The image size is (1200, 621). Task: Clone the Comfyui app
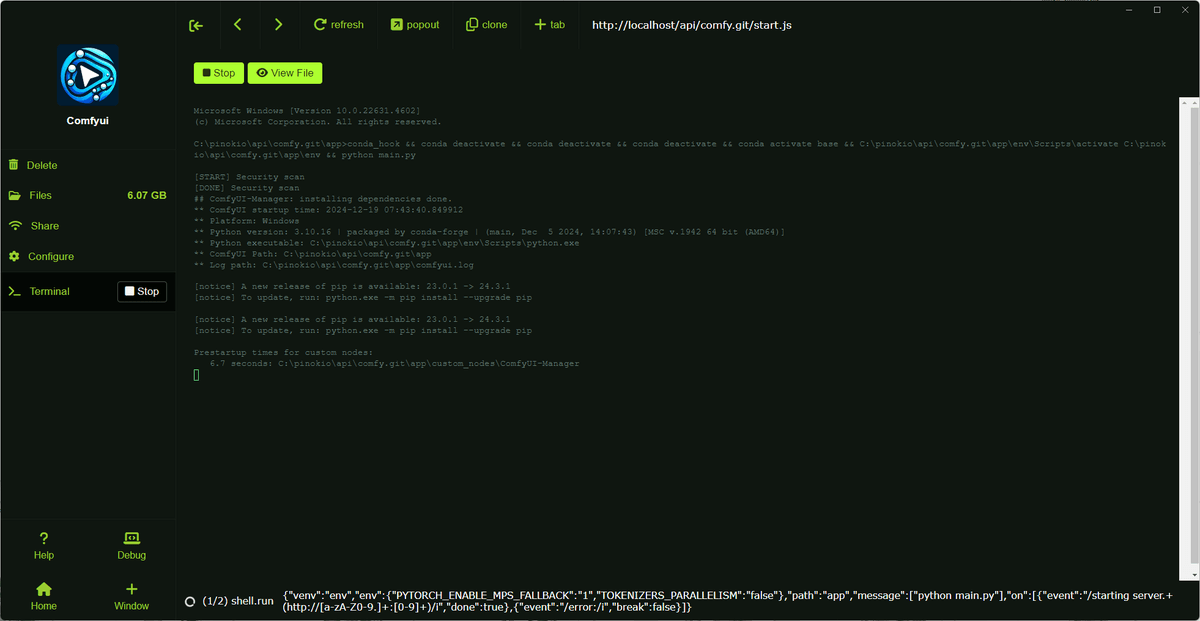tap(486, 24)
